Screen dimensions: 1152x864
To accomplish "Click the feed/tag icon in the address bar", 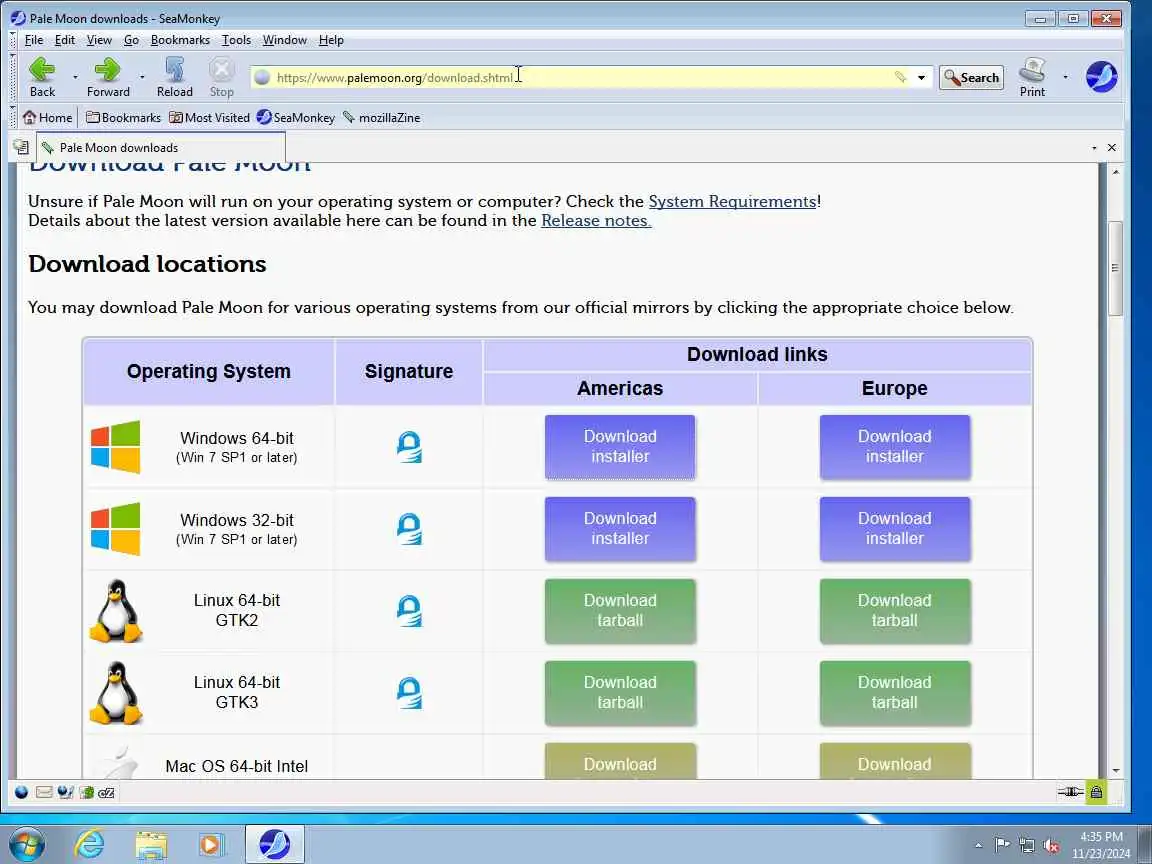I will 900,77.
